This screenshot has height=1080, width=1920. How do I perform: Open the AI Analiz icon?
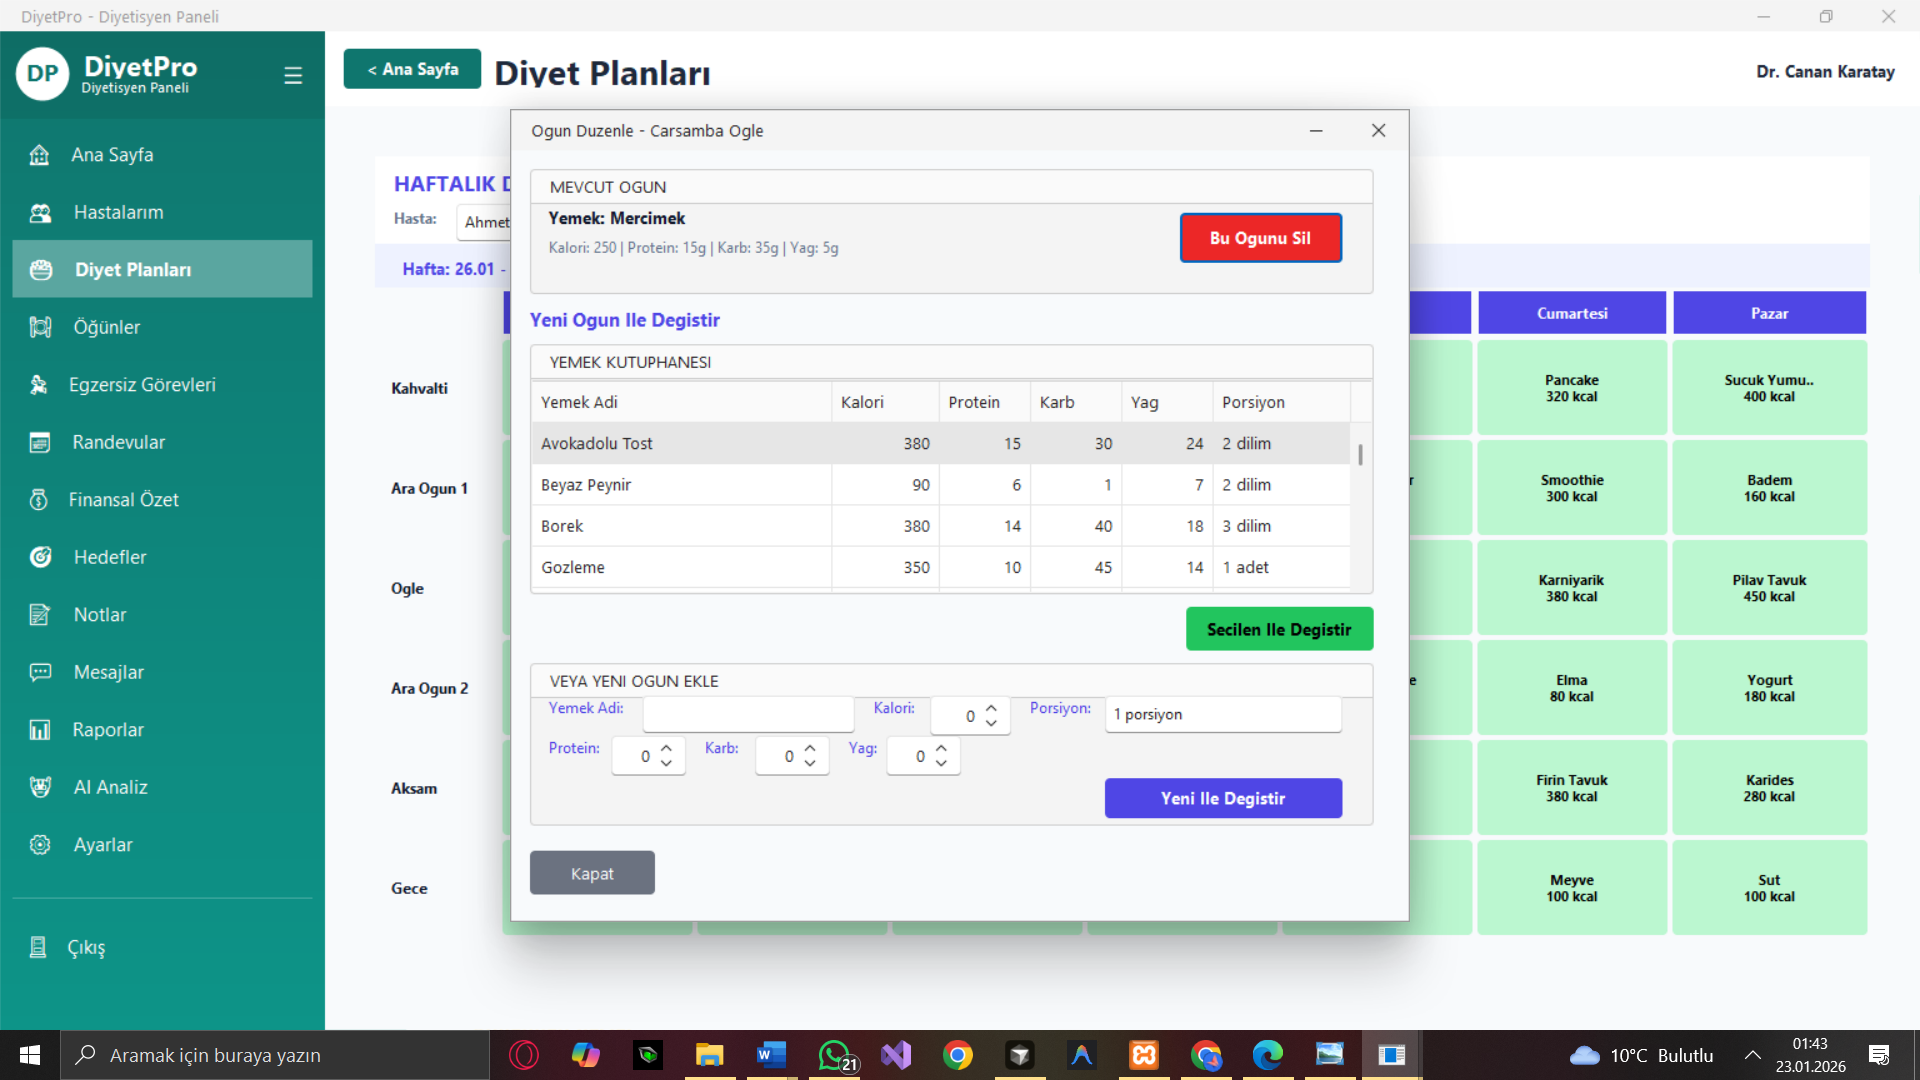pos(40,787)
